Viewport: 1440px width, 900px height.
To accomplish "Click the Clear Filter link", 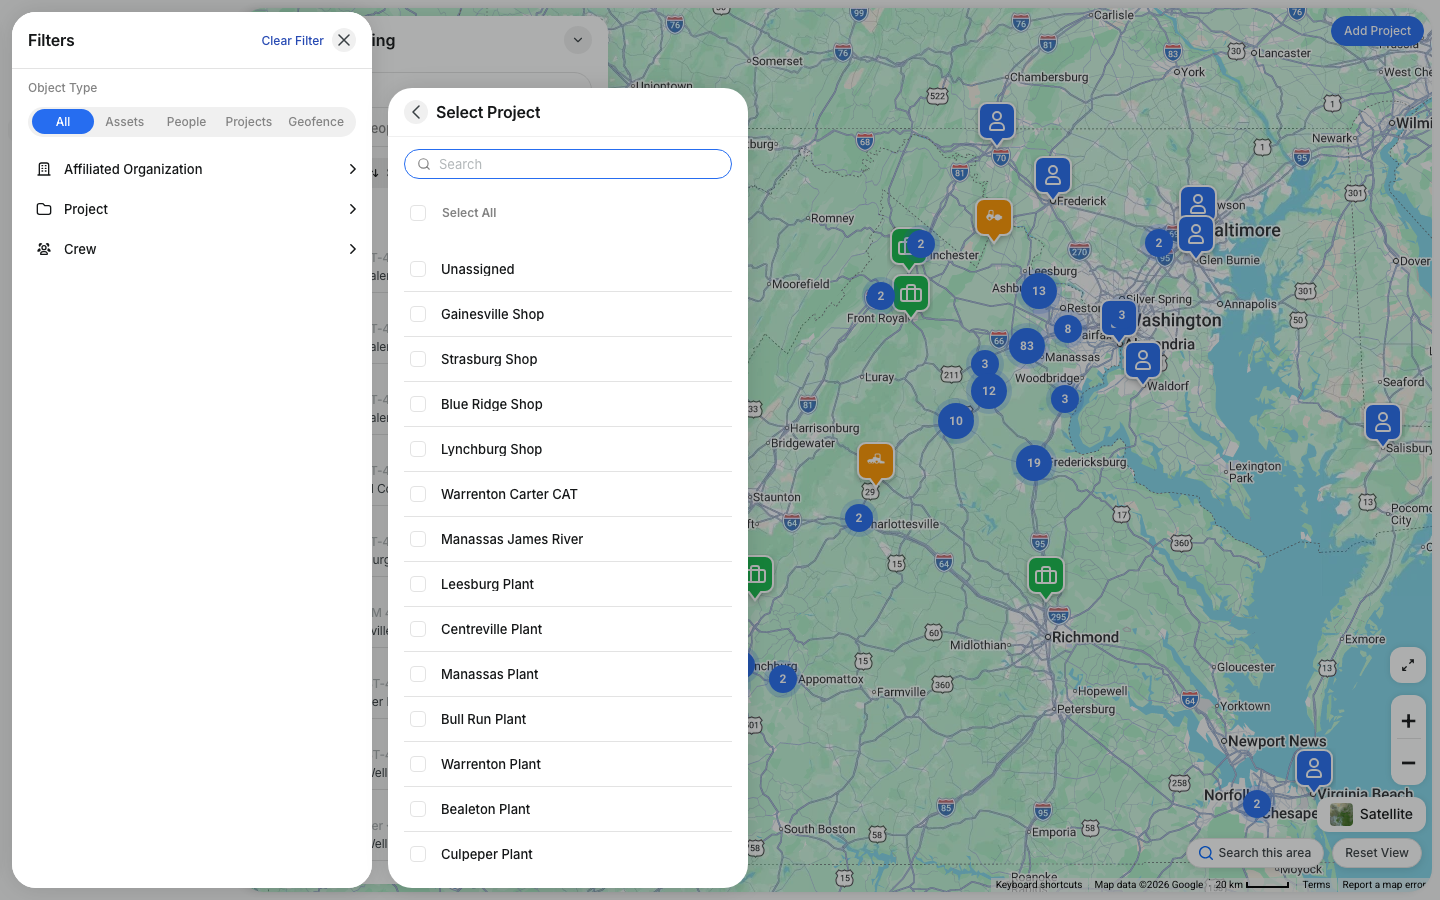I will [293, 41].
